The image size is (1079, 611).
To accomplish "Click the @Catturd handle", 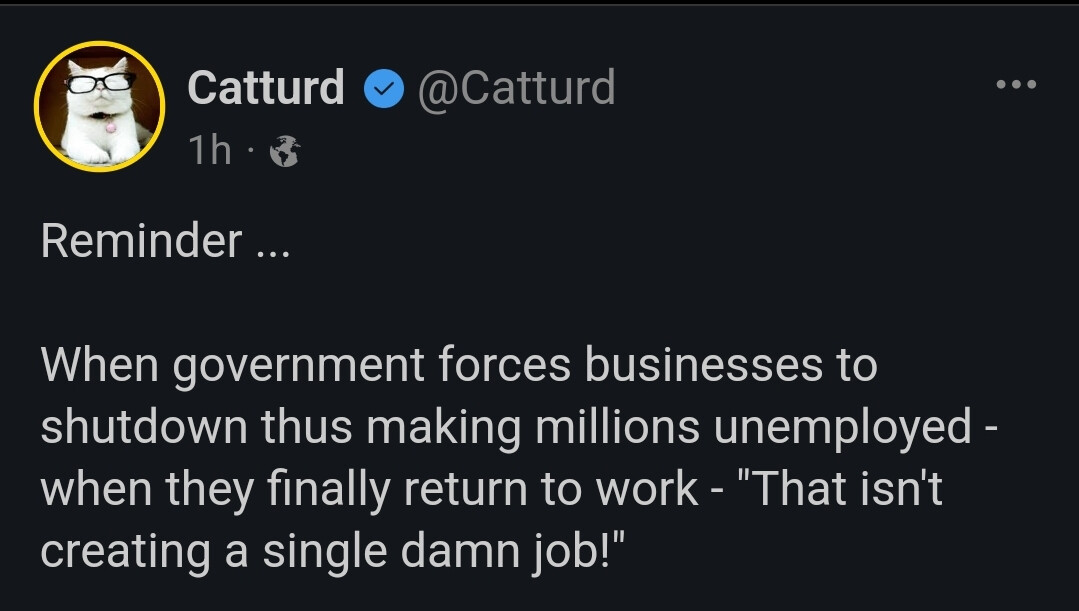I will point(515,88).
